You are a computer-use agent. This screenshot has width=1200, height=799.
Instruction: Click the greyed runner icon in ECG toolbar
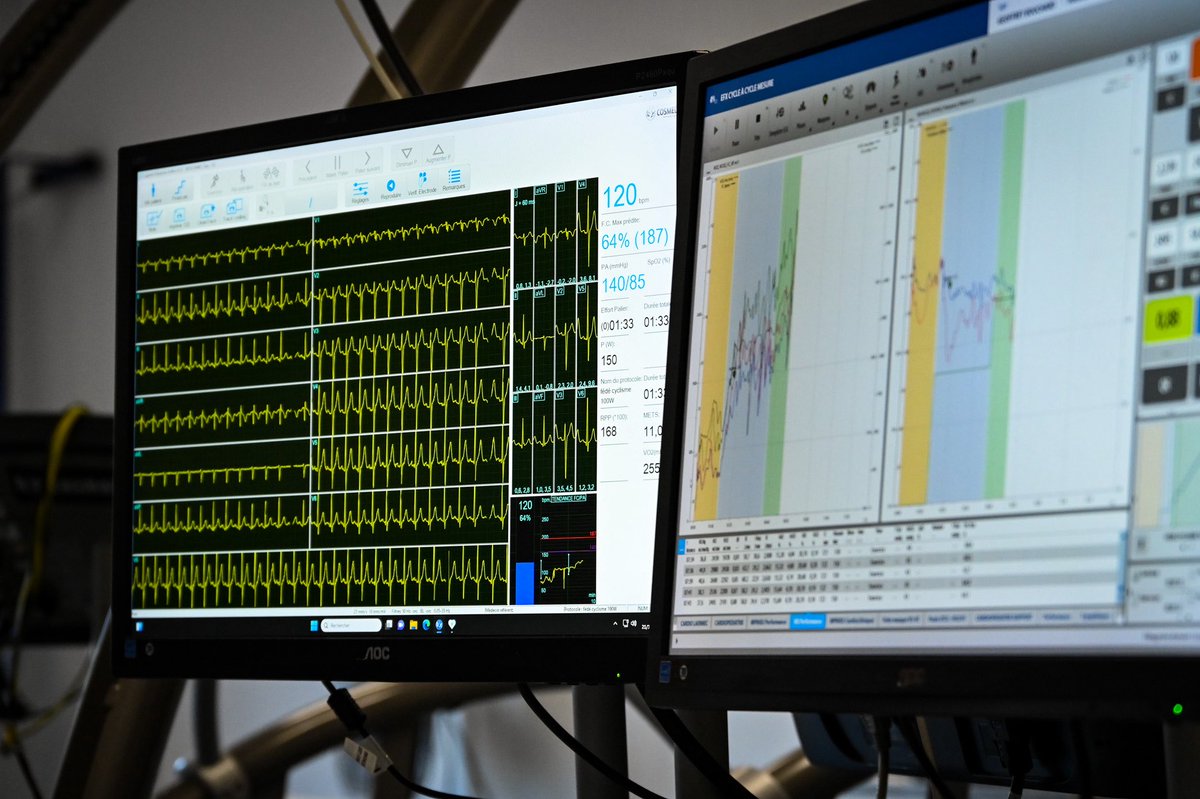pyautogui.click(x=215, y=183)
